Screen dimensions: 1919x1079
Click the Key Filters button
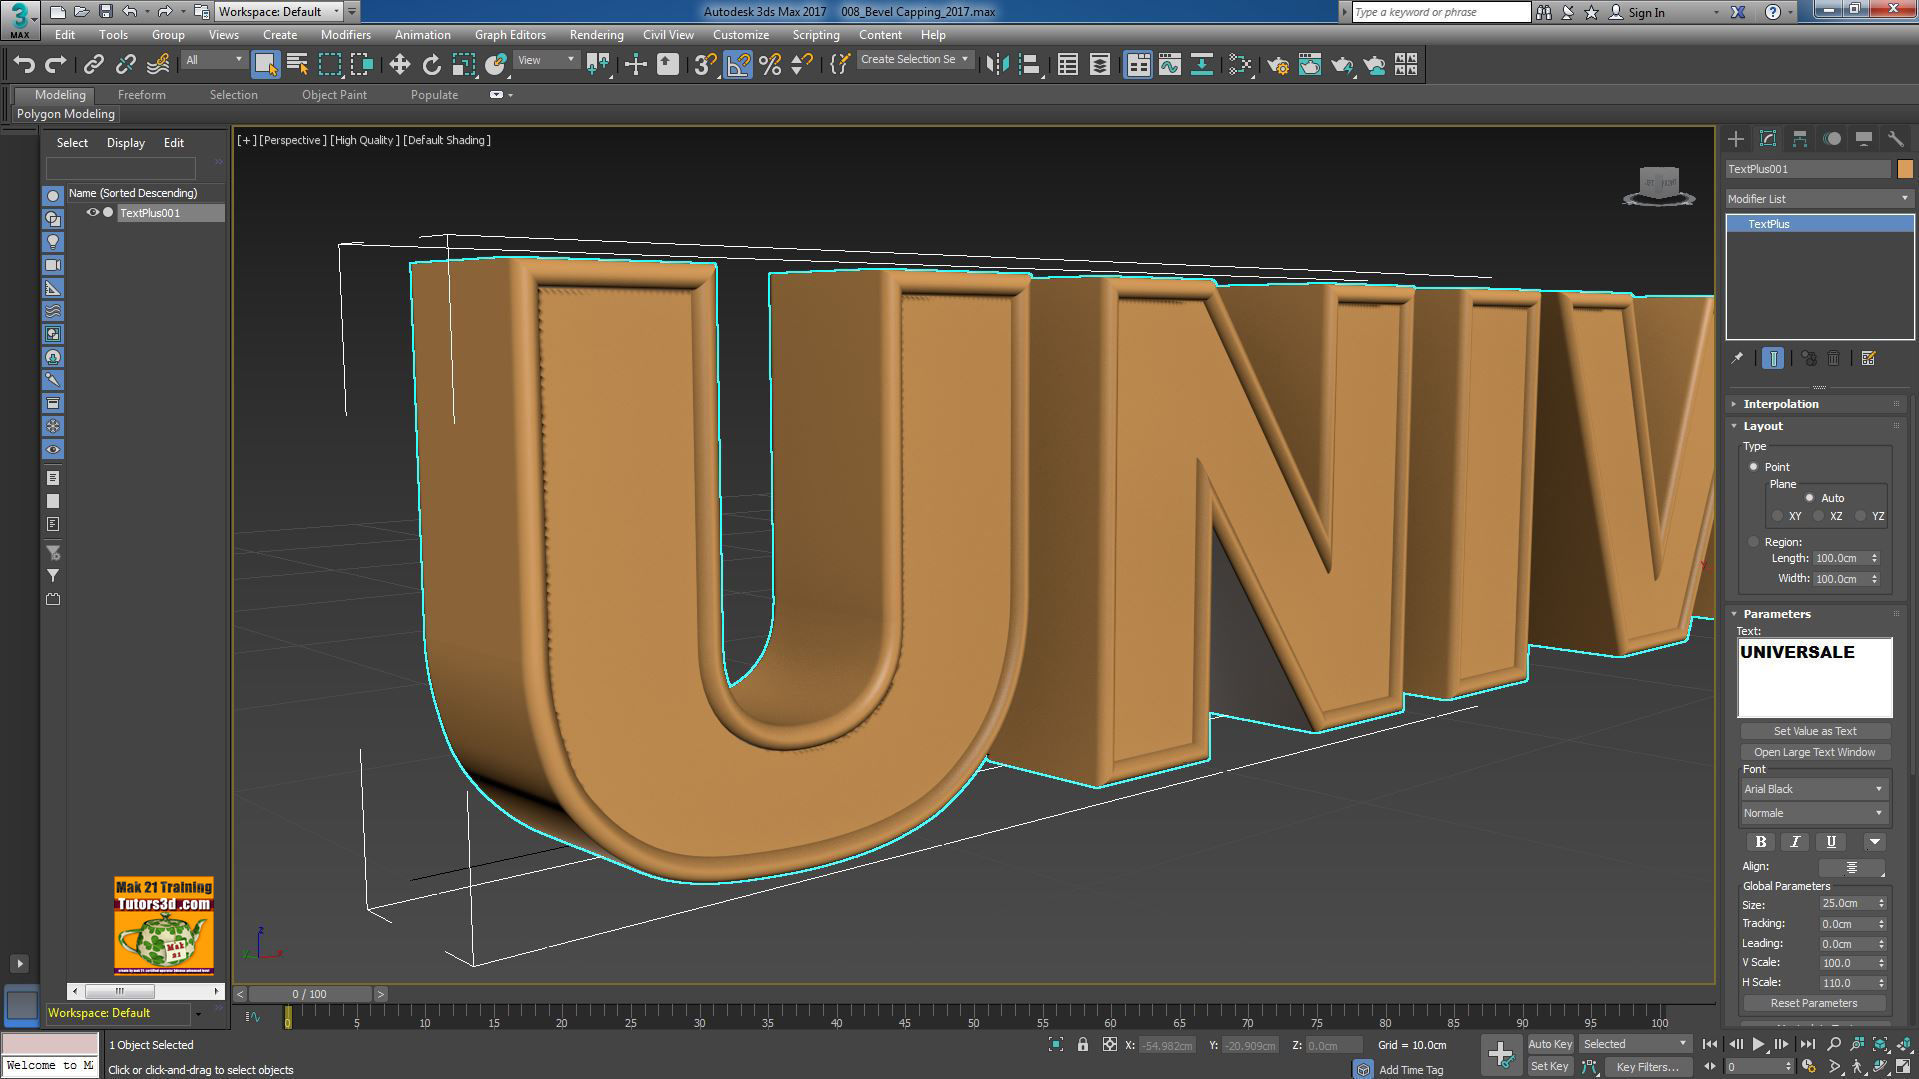[1647, 1067]
